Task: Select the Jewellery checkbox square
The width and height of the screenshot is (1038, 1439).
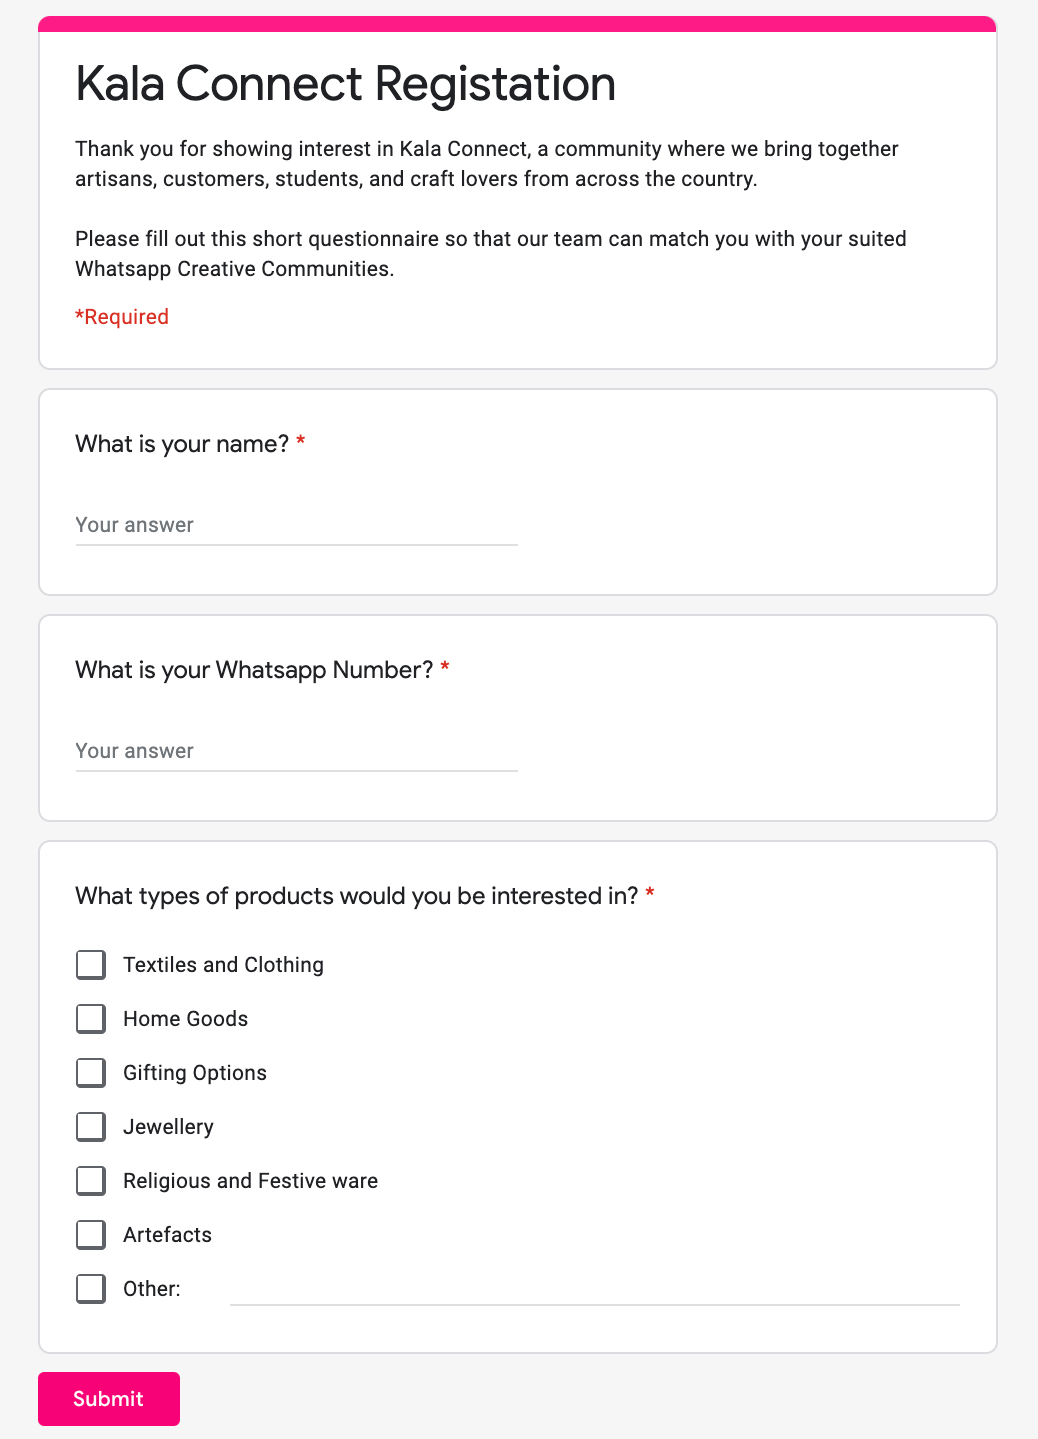Action: (x=91, y=1127)
